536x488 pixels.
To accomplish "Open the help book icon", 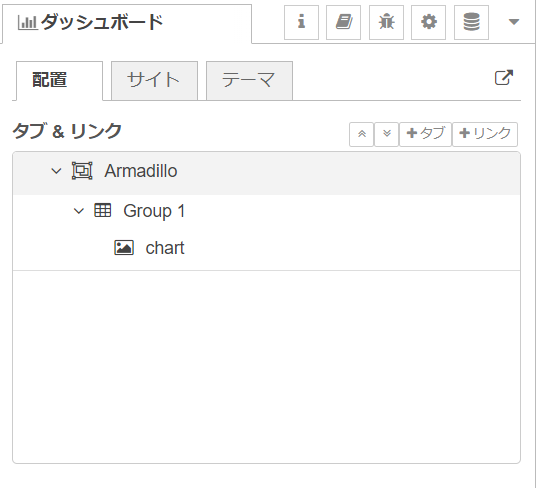I will click(344, 22).
